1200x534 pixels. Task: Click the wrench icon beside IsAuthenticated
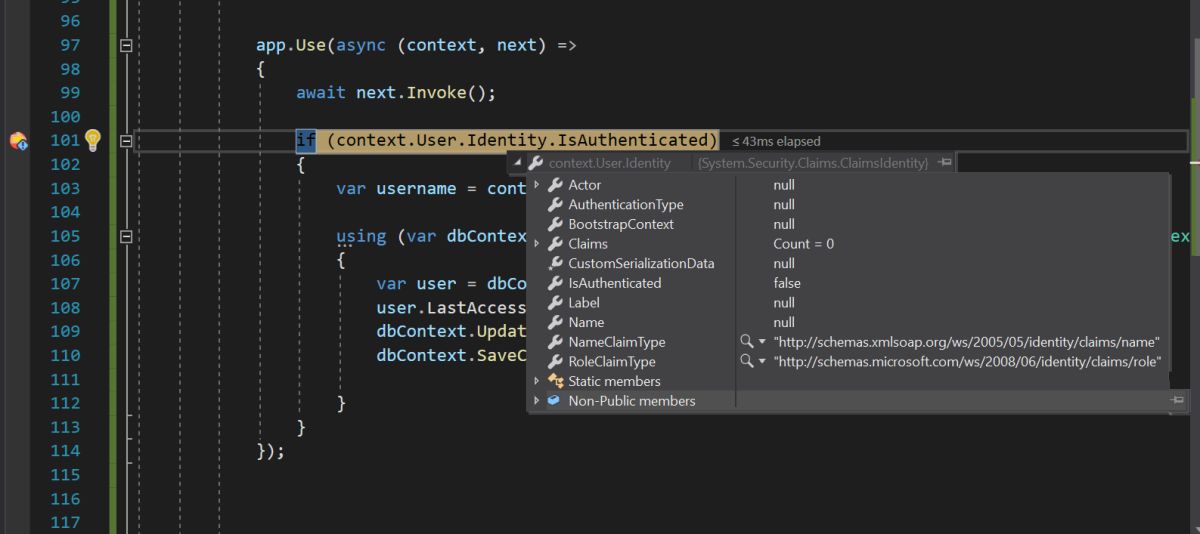(x=555, y=283)
